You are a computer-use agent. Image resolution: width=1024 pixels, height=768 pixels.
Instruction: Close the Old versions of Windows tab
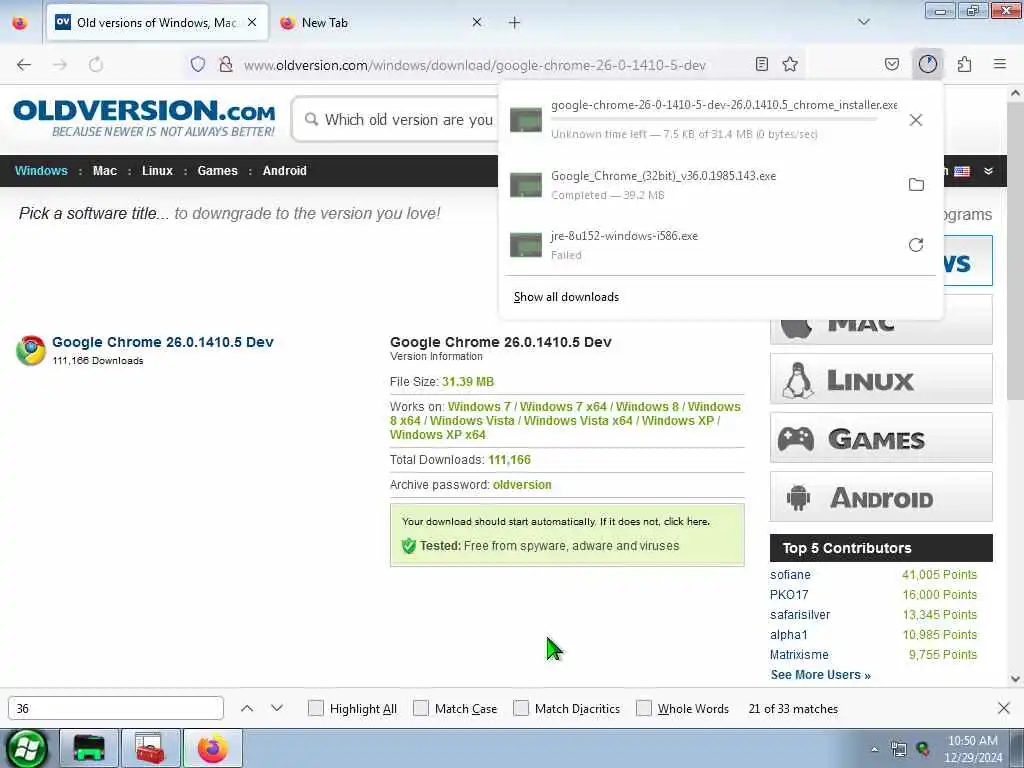(252, 22)
